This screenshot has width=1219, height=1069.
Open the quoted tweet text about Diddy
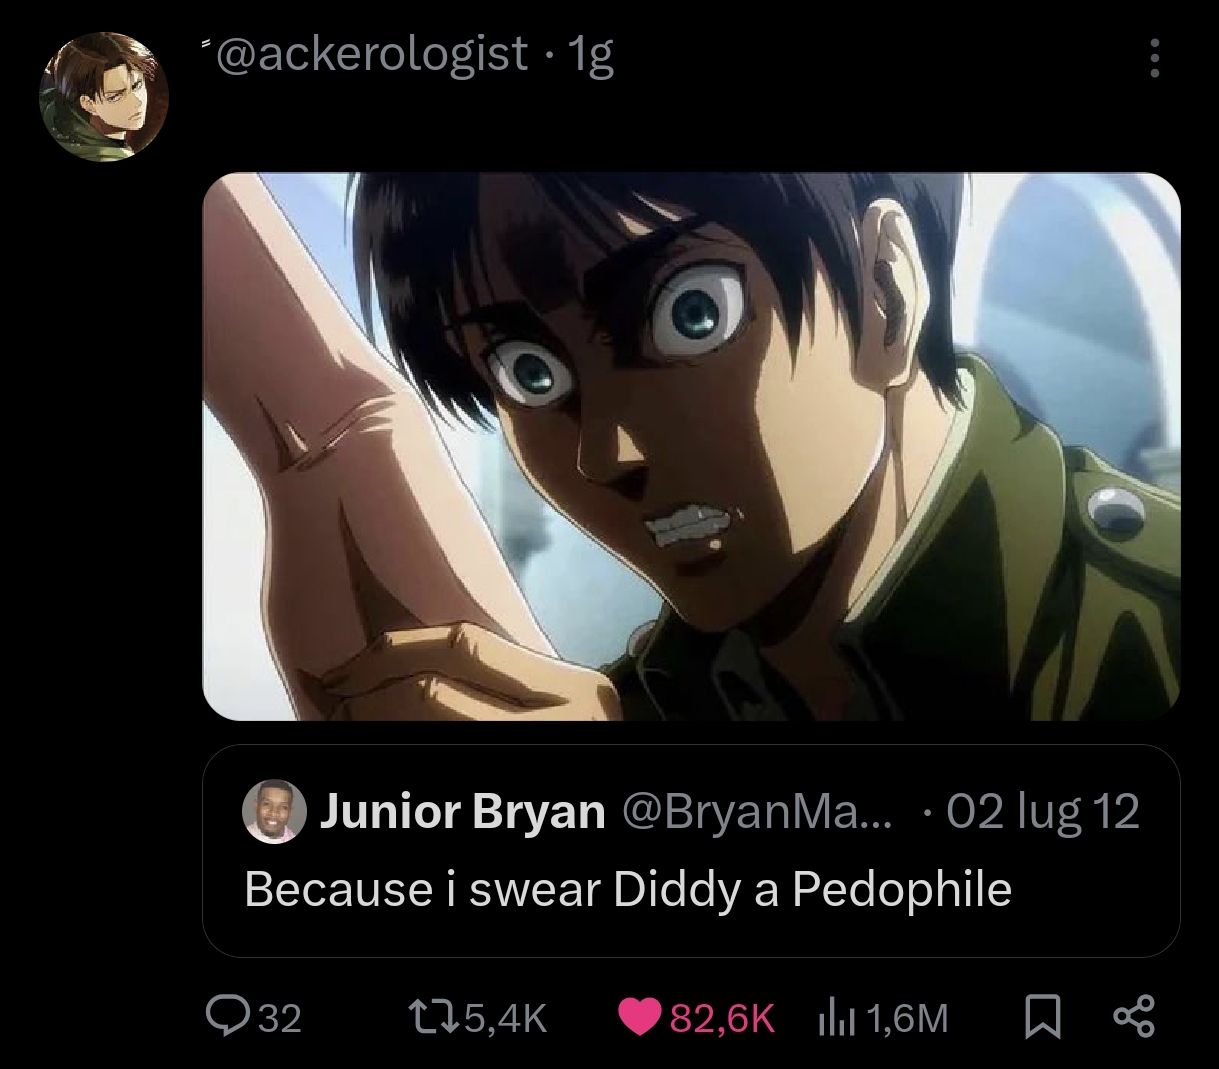tap(628, 888)
